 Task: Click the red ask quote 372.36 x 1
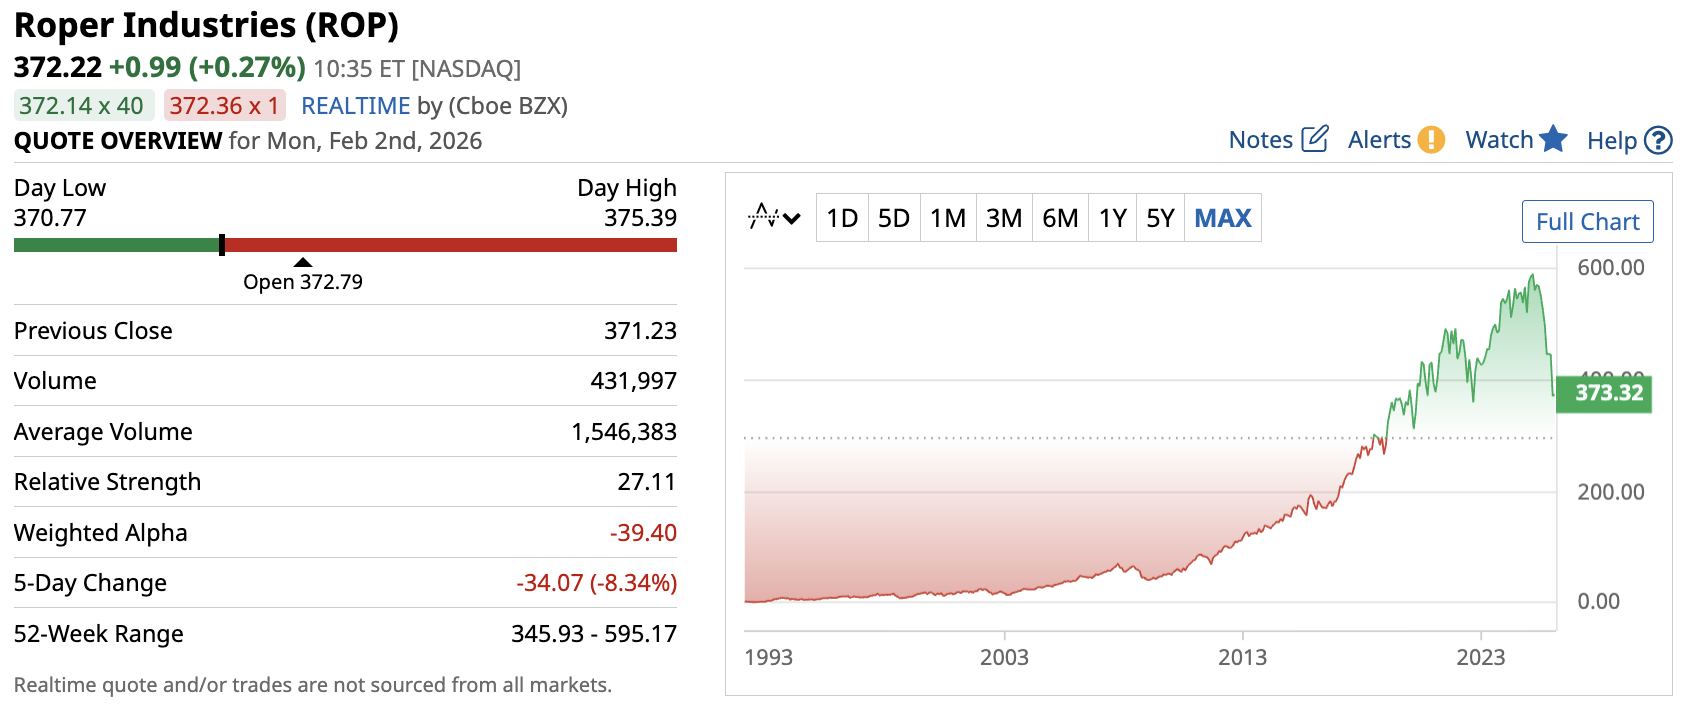point(224,106)
